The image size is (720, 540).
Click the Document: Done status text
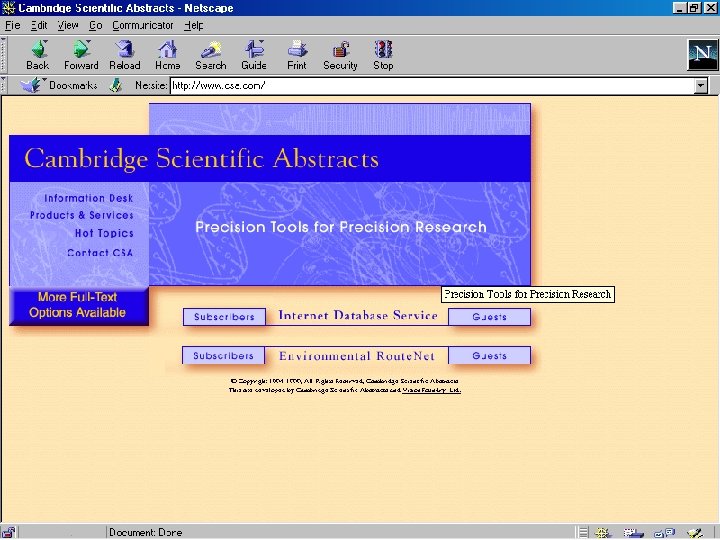146,533
